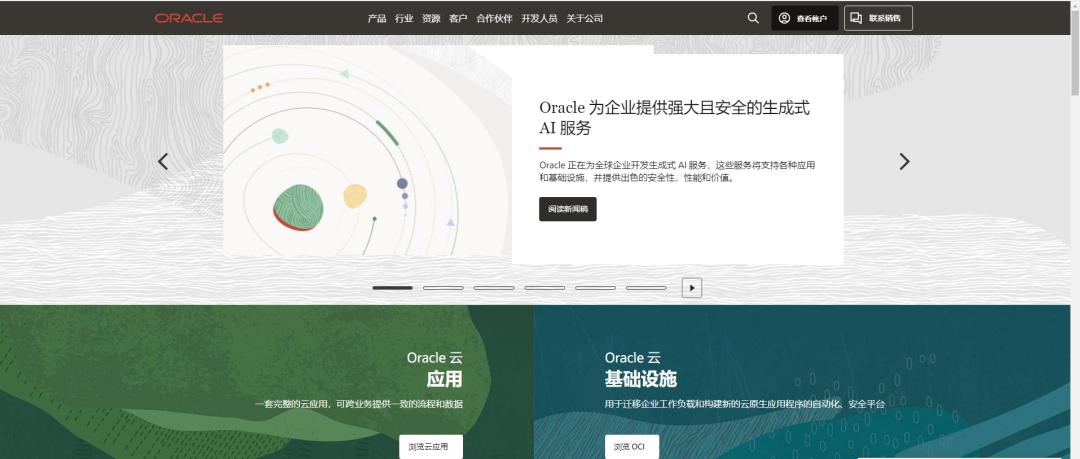Open the 行业 menu
The width and height of the screenshot is (1080, 459).
pyautogui.click(x=404, y=19)
